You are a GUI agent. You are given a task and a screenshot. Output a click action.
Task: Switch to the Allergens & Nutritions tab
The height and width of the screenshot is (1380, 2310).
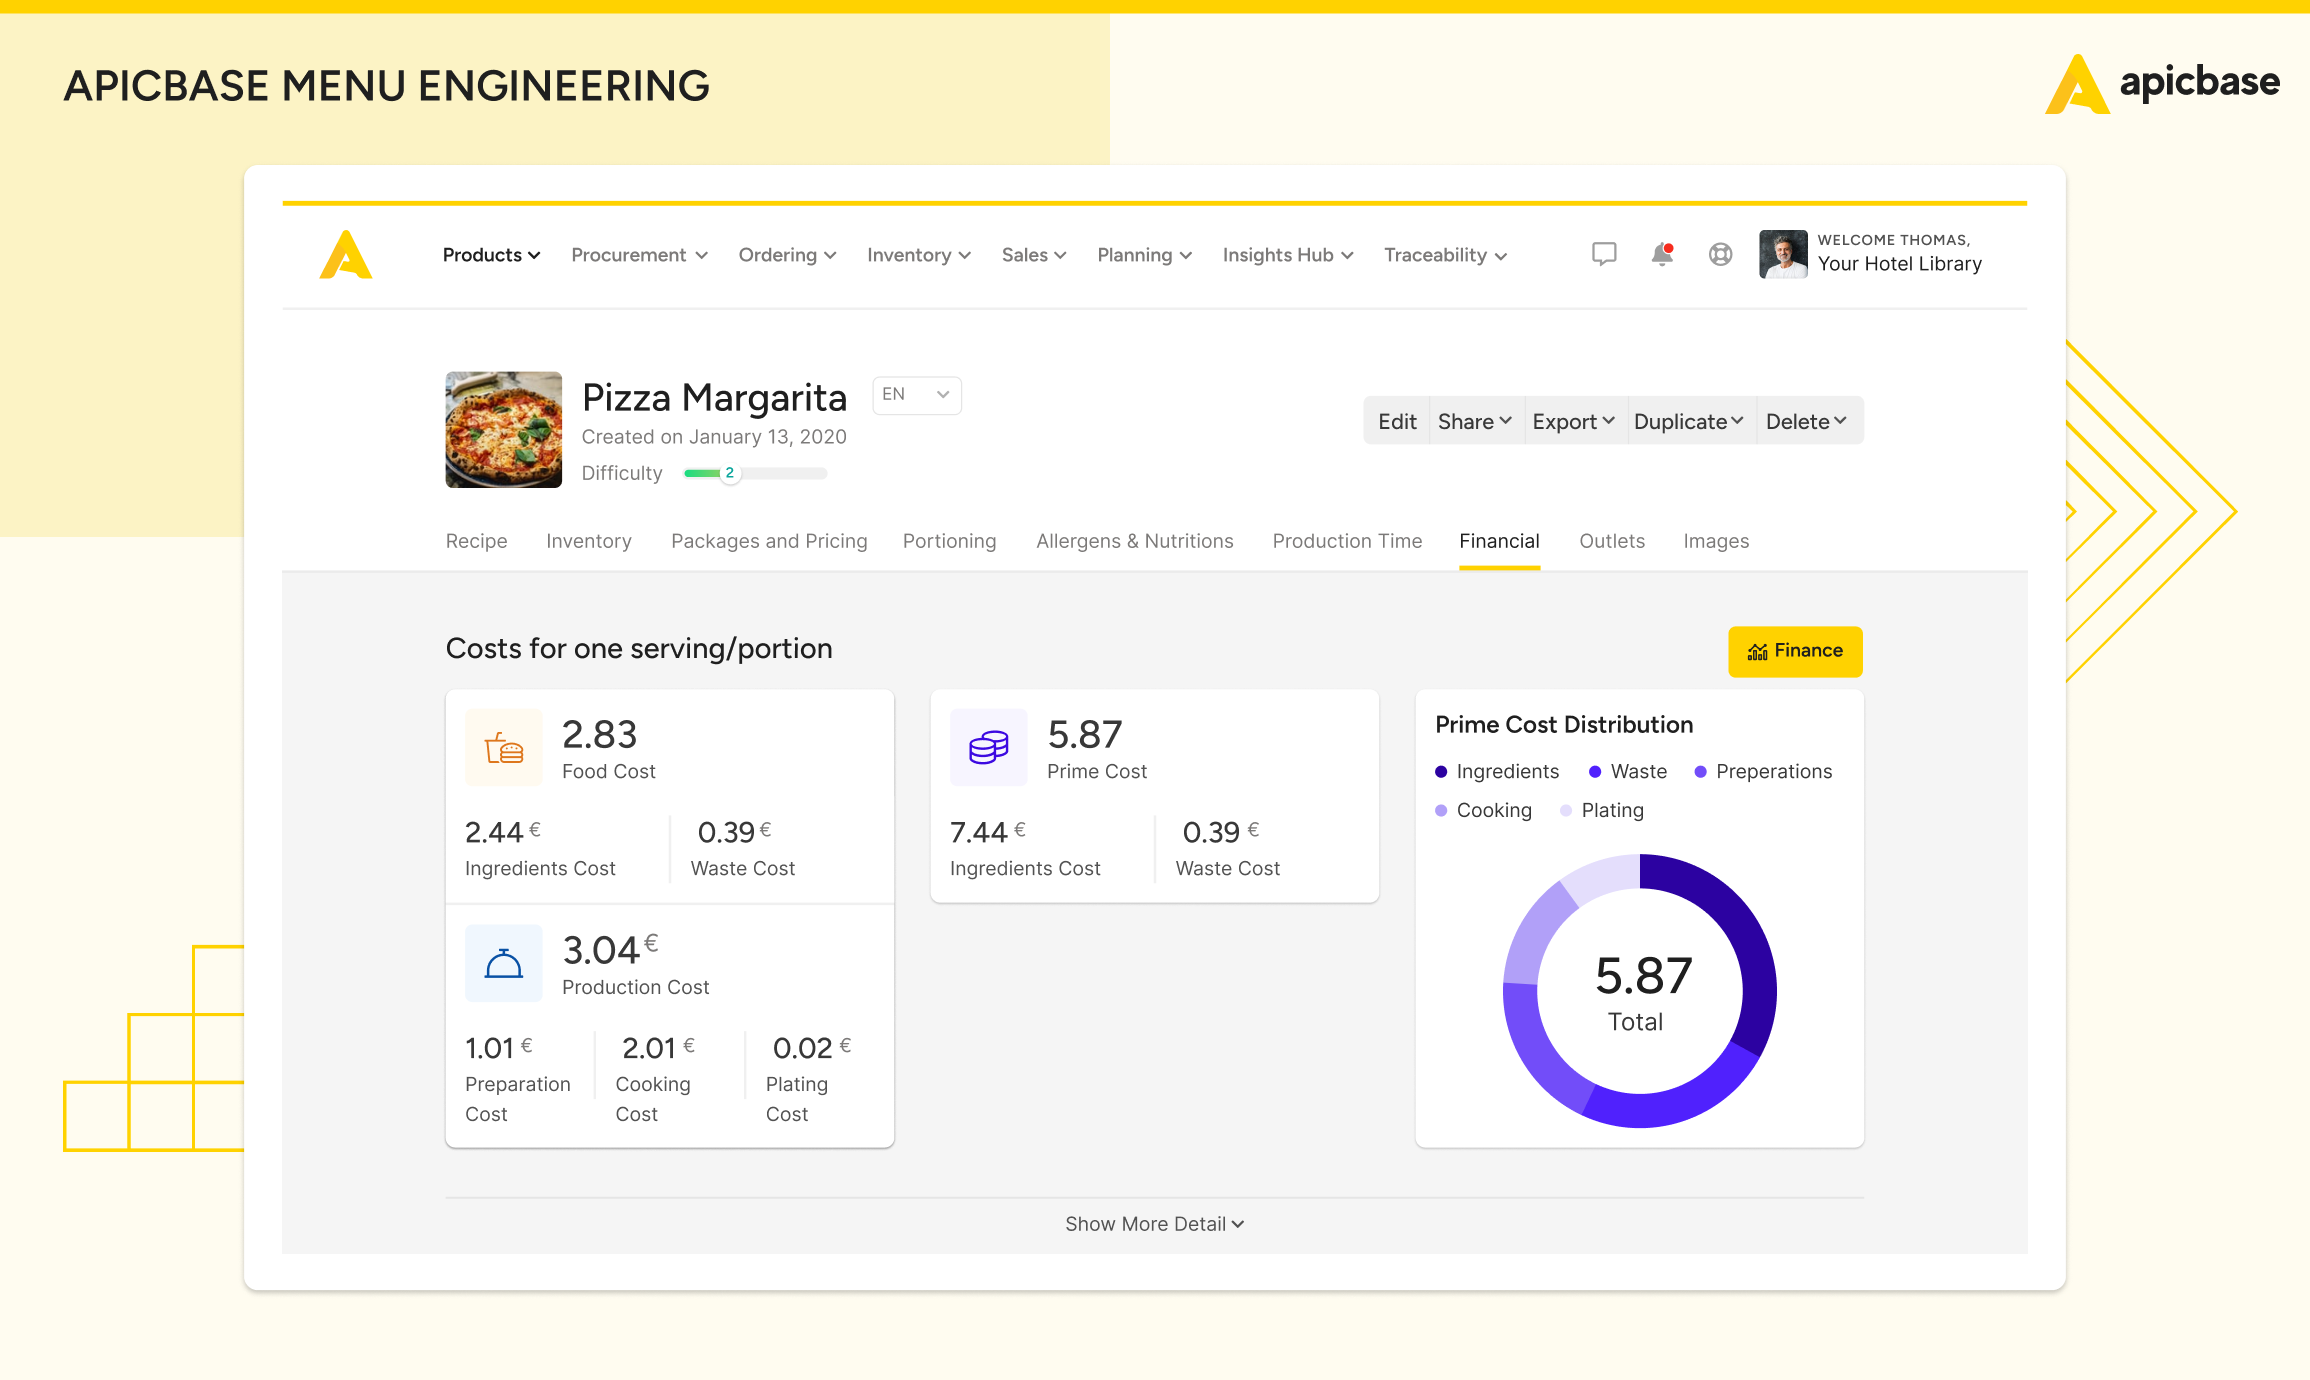coord(1134,541)
